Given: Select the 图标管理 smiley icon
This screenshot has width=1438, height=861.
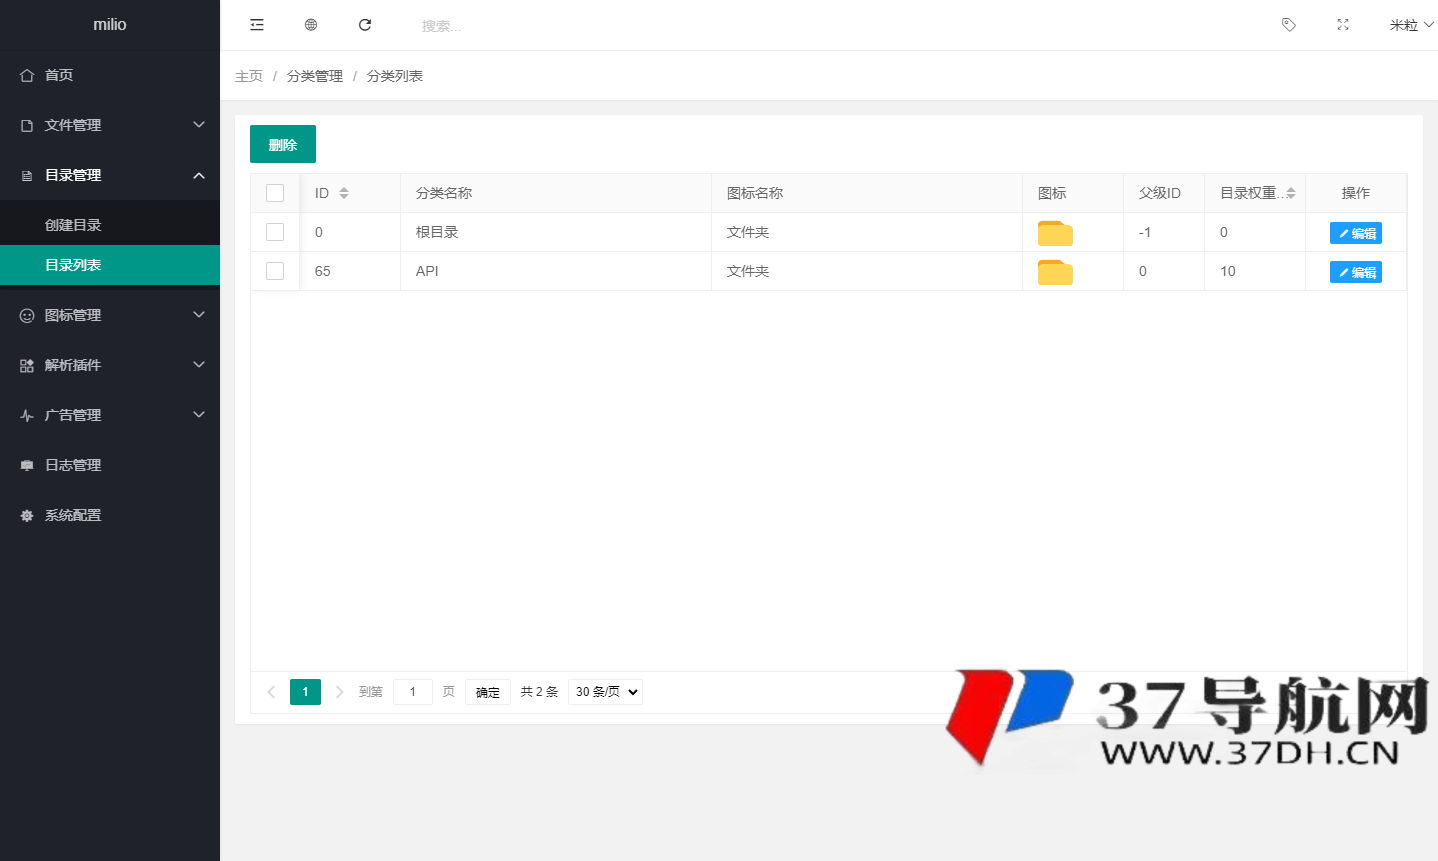Looking at the screenshot, I should 26,314.
